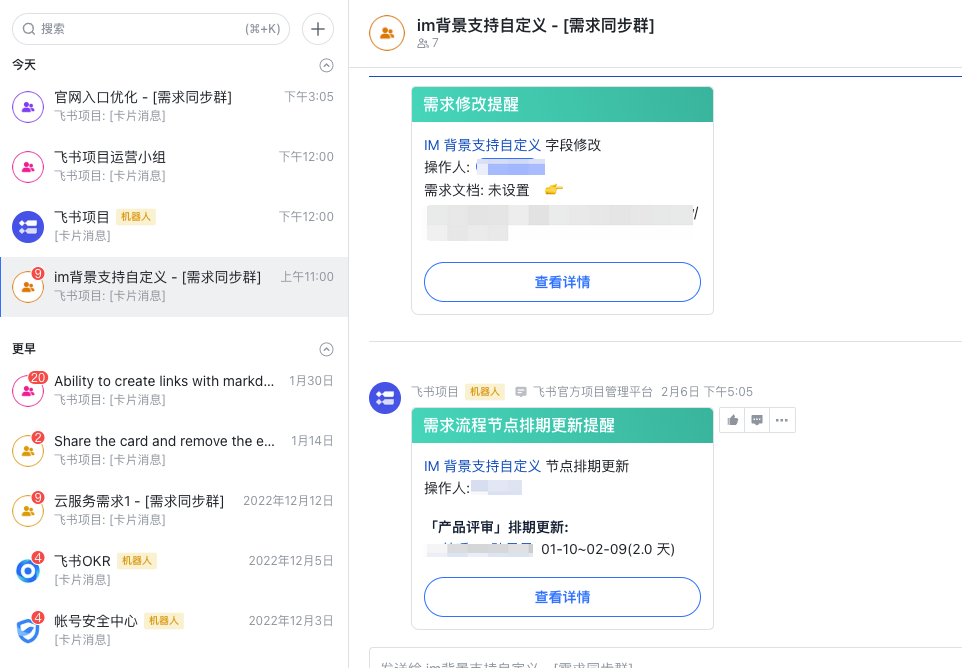The height and width of the screenshot is (668, 962).
Task: Focus the 搜索 search field
Action: tap(151, 29)
